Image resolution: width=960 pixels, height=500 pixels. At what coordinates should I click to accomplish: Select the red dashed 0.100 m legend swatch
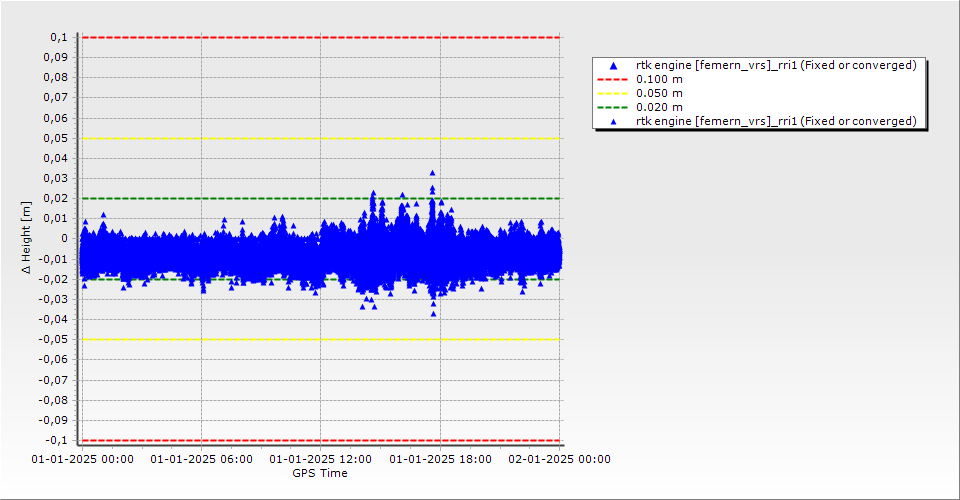coord(612,79)
